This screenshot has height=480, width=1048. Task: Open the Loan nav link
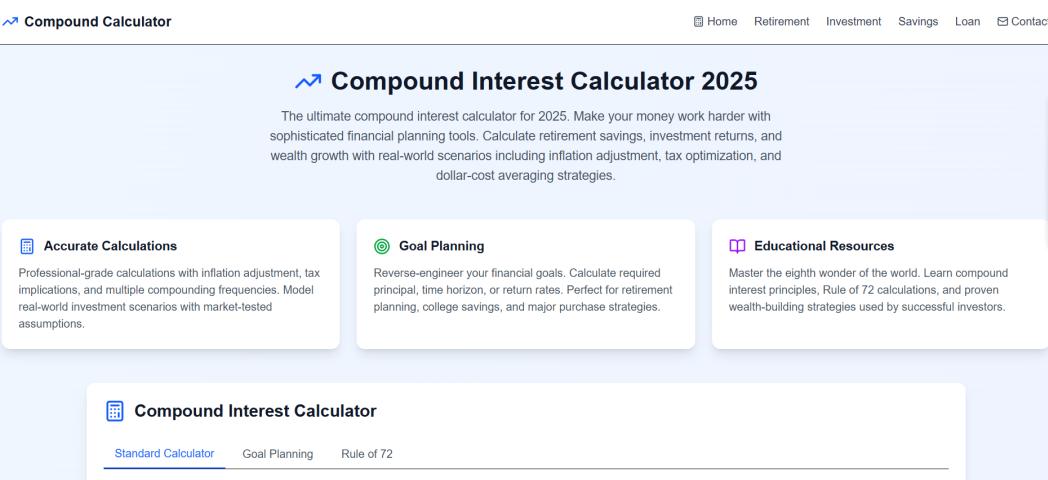pos(967,22)
